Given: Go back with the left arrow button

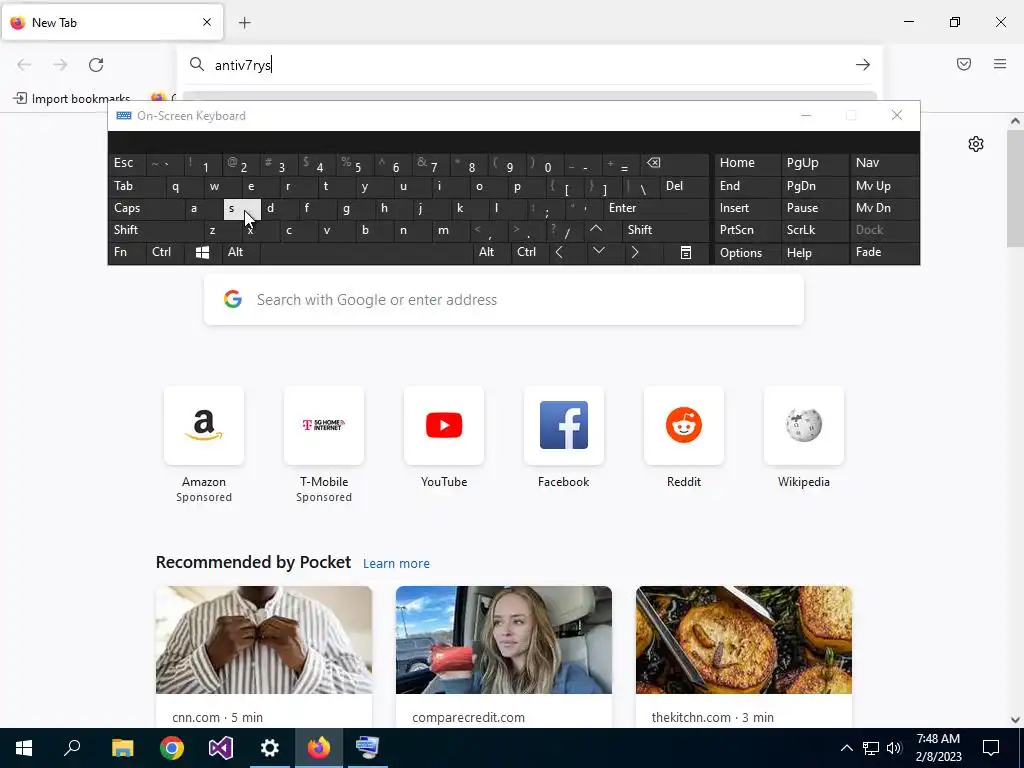Looking at the screenshot, I should click(24, 65).
